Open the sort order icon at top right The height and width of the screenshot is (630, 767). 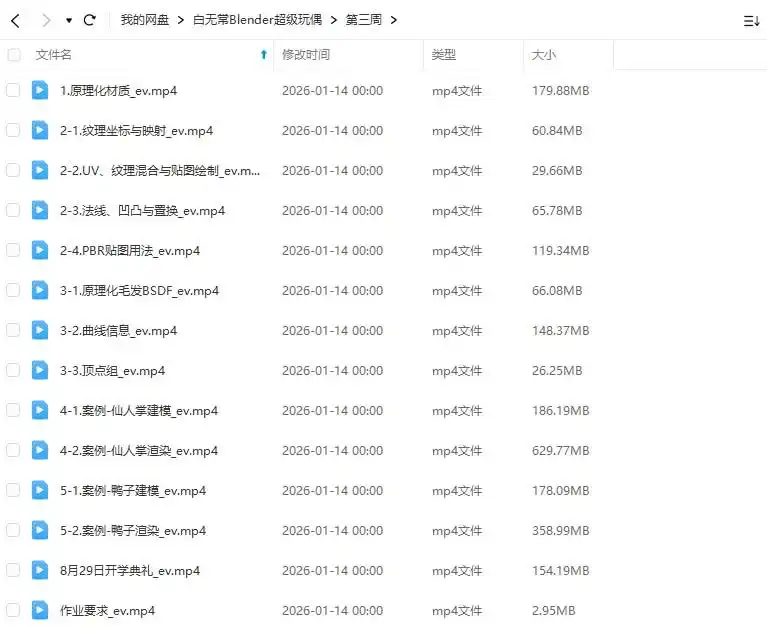click(x=751, y=21)
